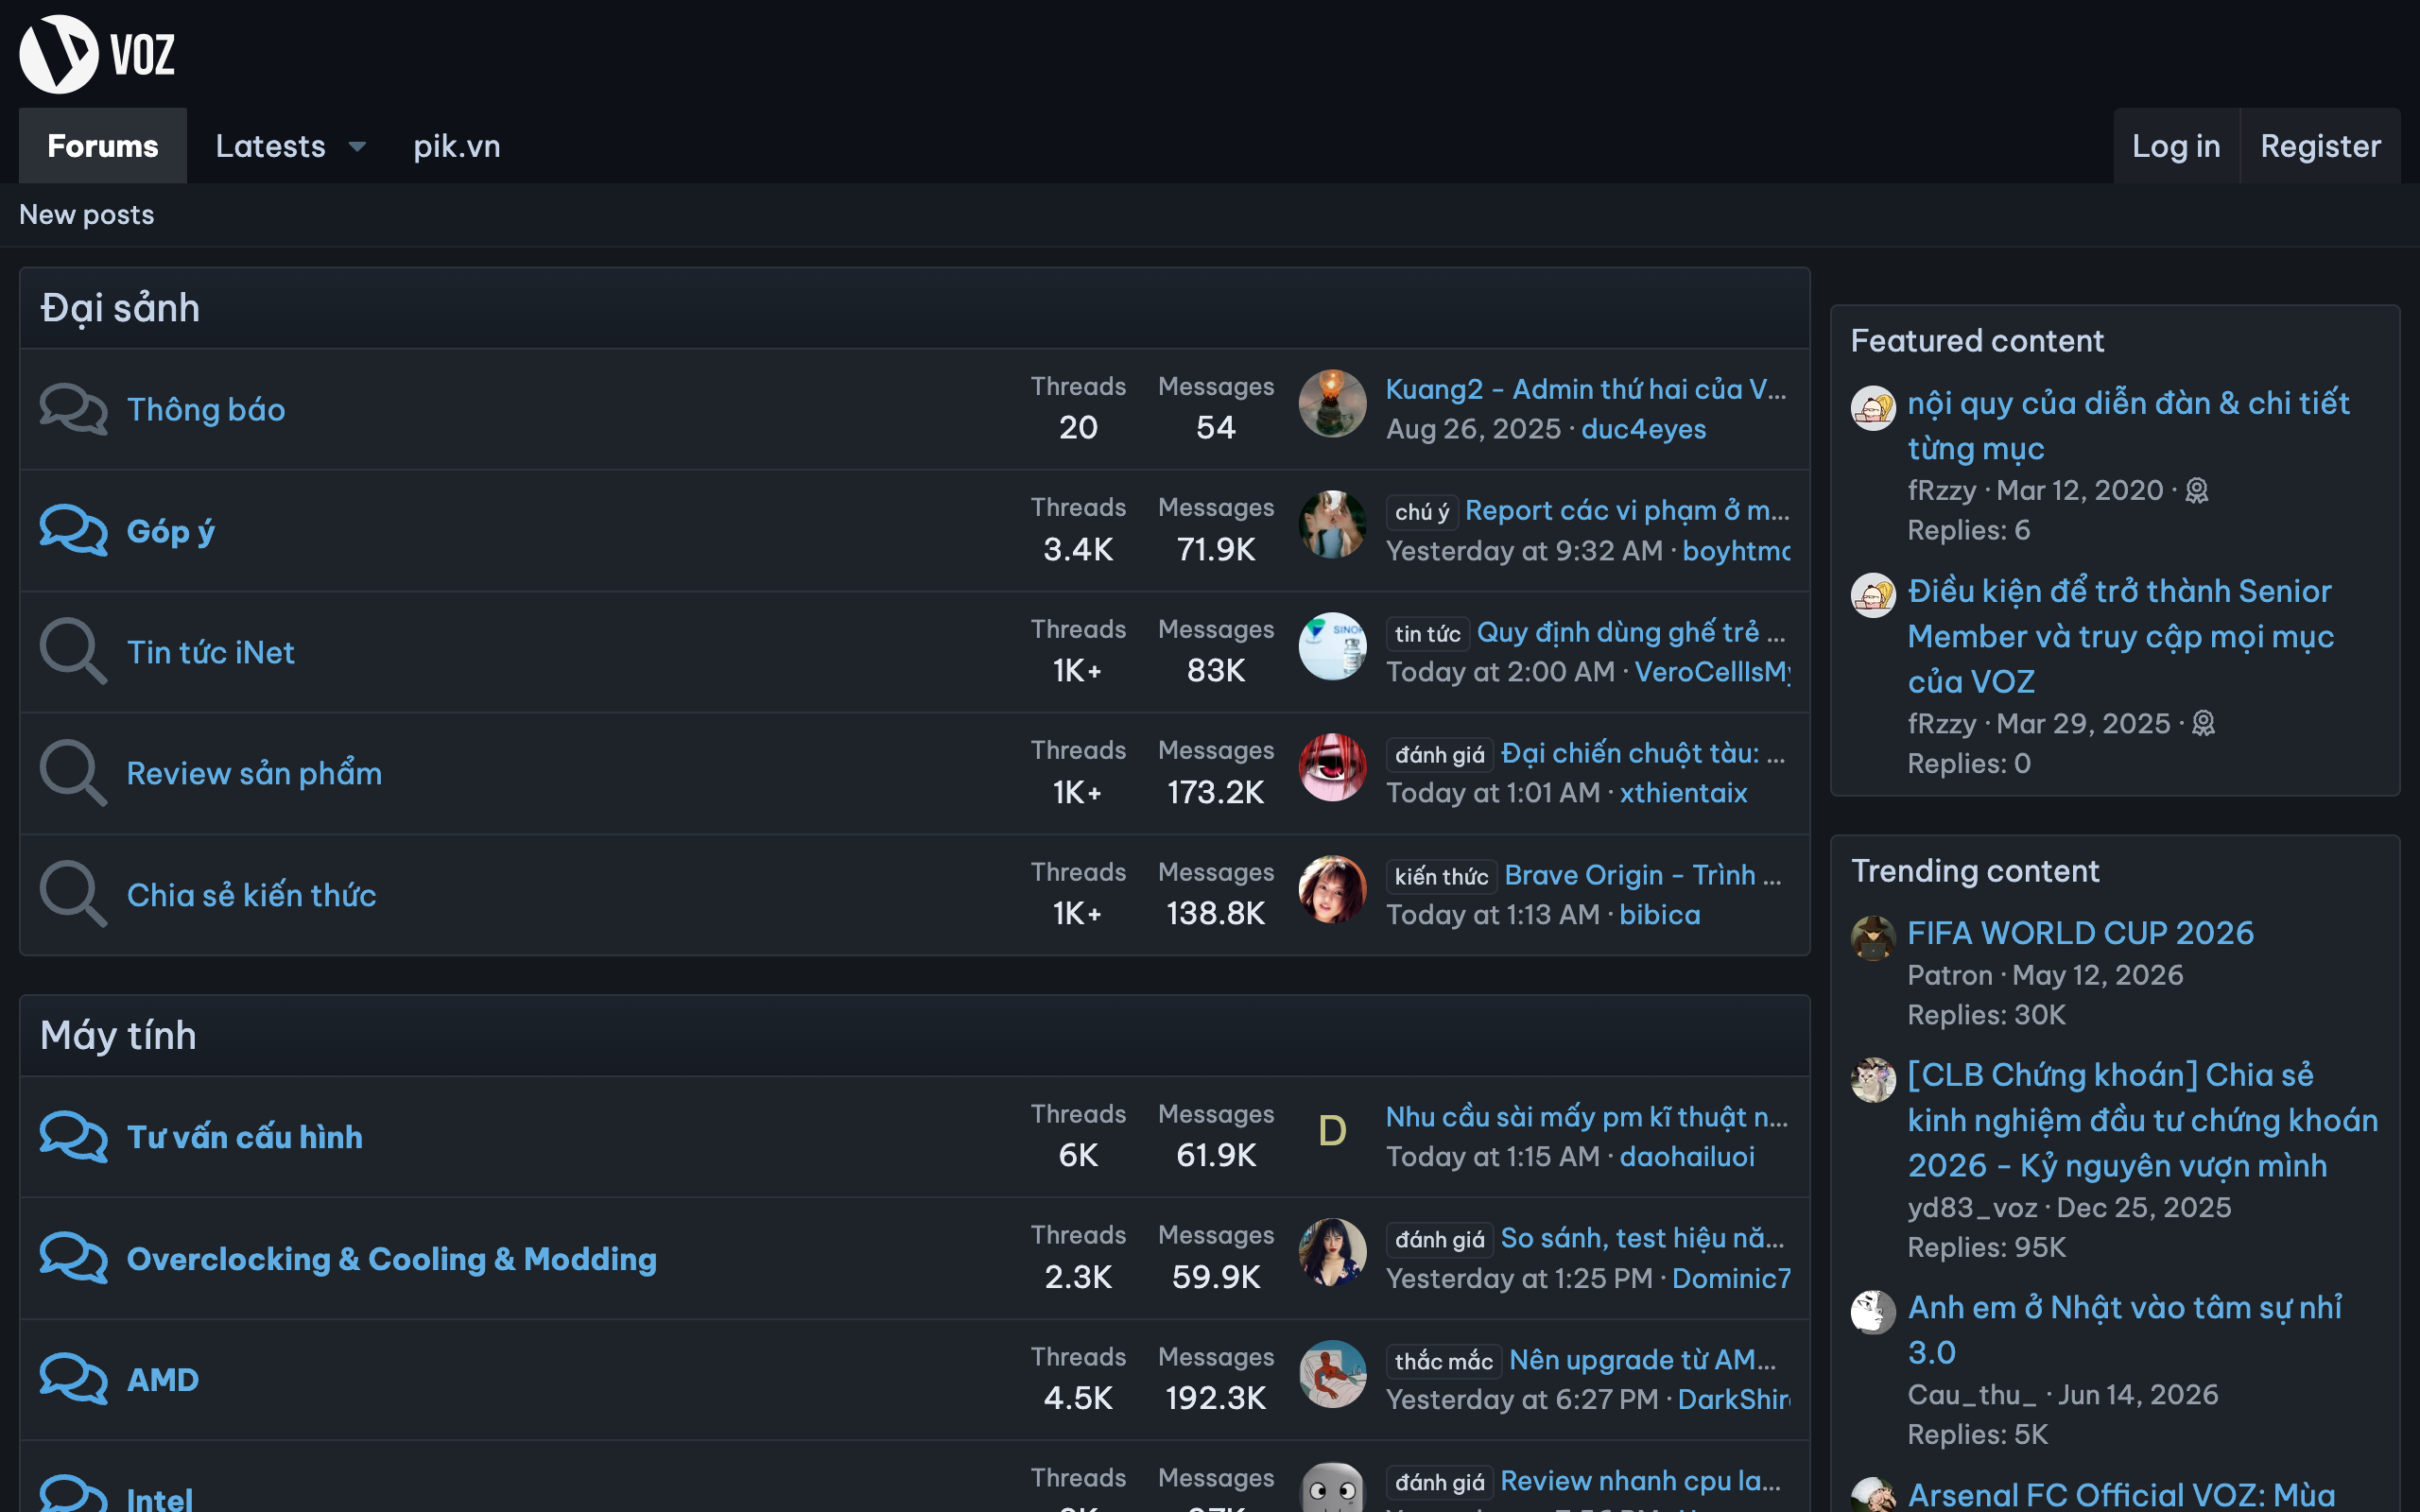Open the Review sản phẩm forum

pyautogui.click(x=254, y=773)
